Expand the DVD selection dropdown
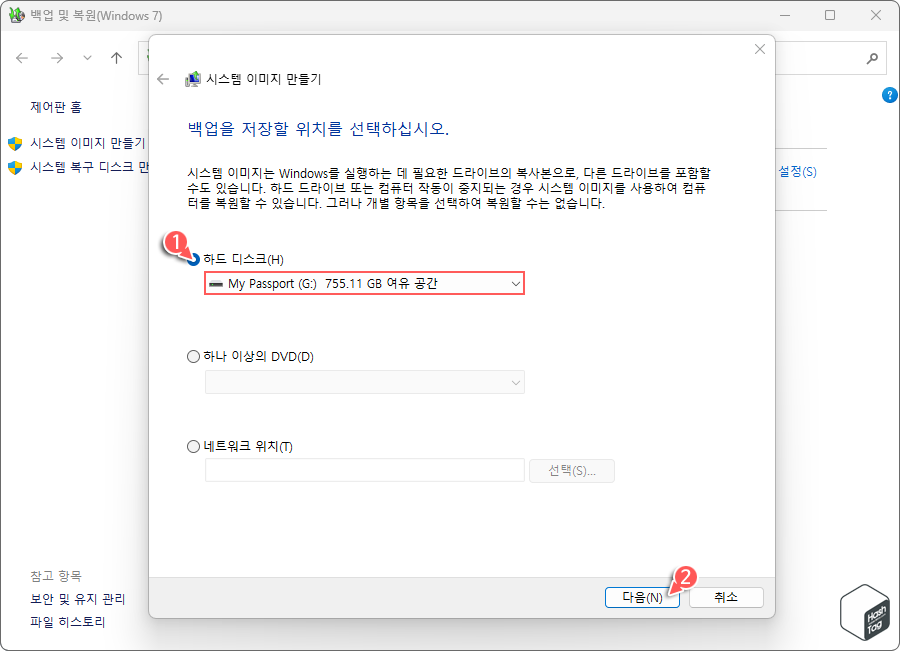Screen dimensions: 900x651 (x=514, y=382)
